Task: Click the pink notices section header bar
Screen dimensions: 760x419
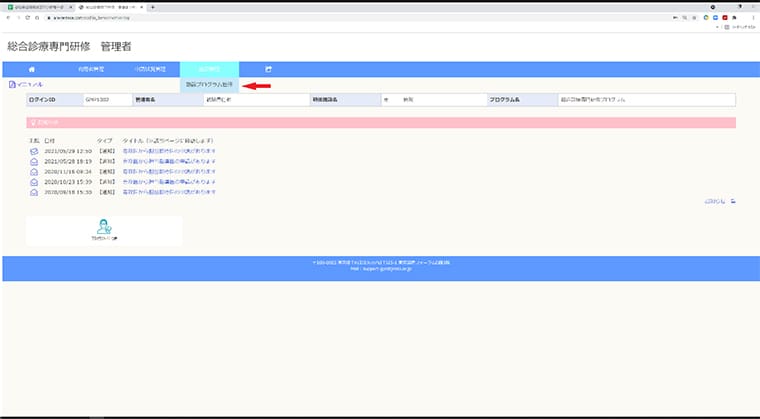Action: click(x=381, y=123)
